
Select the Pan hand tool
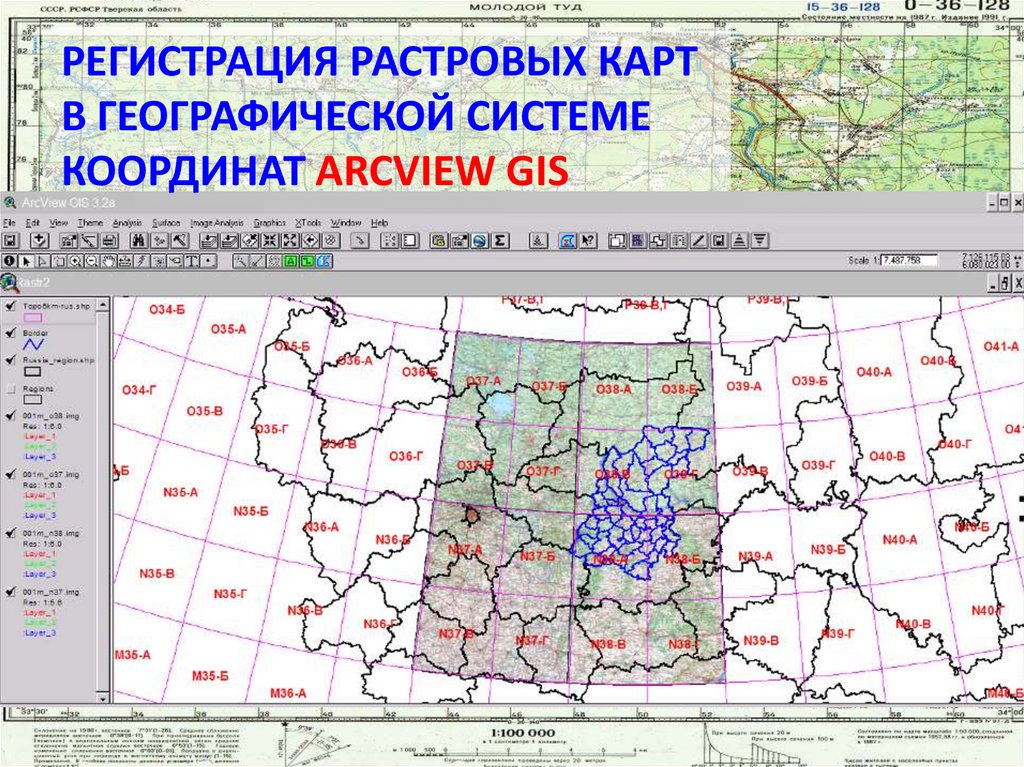click(108, 261)
